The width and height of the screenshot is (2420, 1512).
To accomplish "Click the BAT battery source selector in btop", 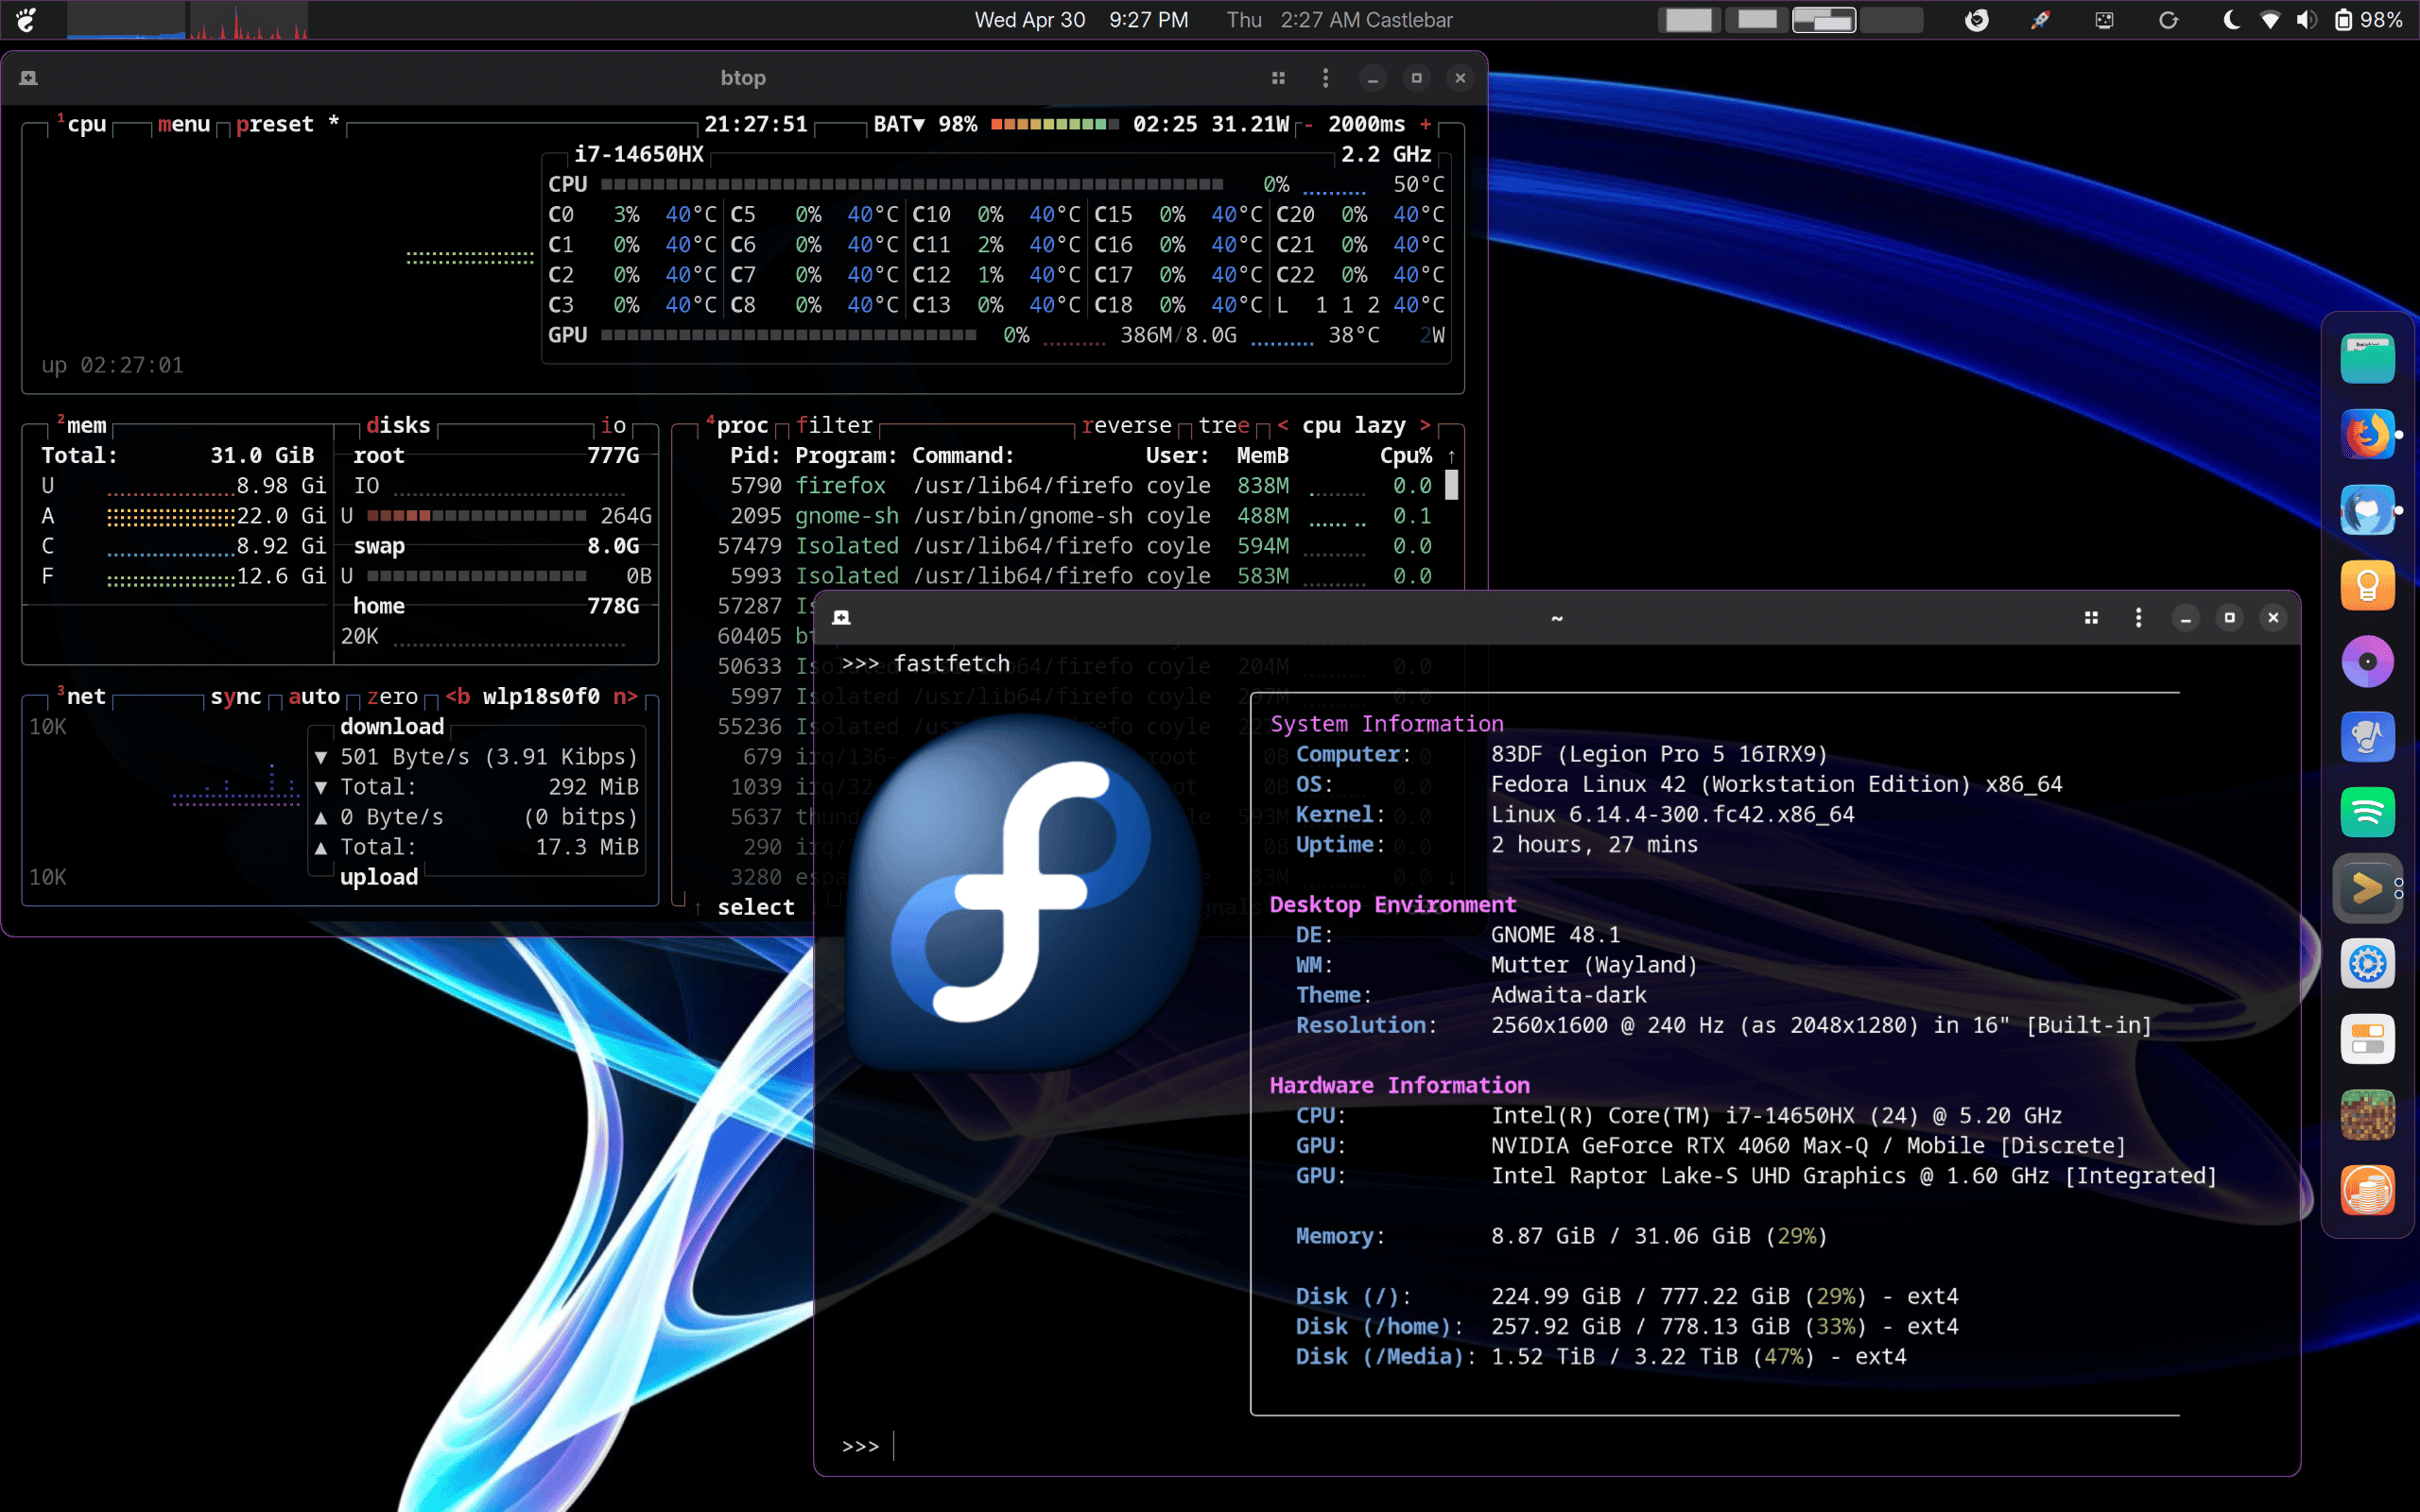I will pos(899,124).
